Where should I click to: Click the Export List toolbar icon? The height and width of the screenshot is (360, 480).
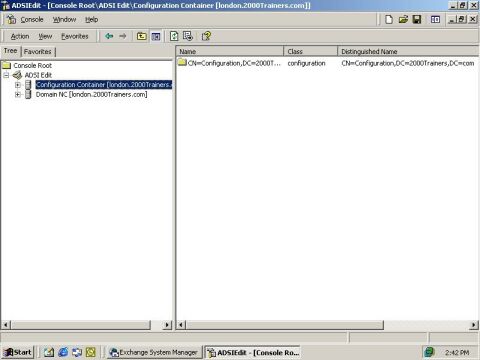(188, 36)
